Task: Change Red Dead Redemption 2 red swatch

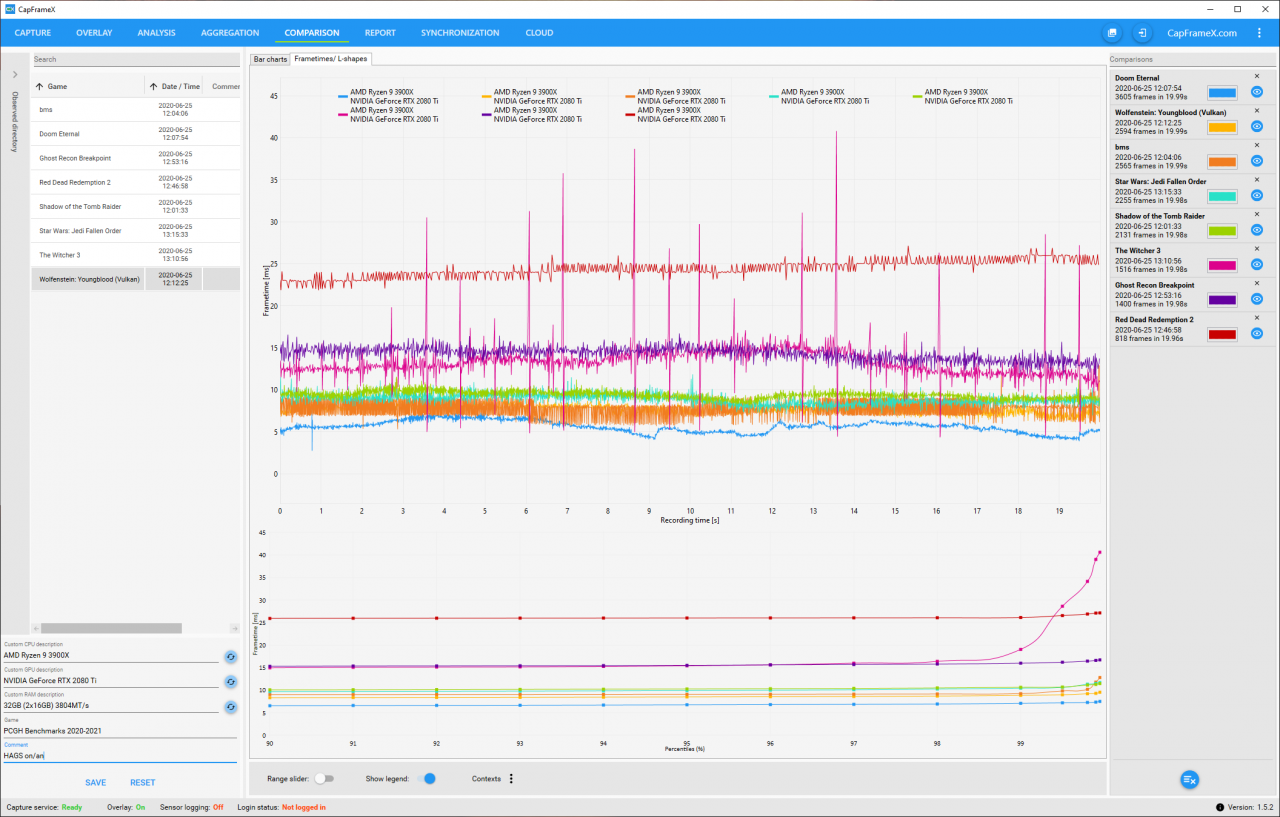Action: point(1223,334)
